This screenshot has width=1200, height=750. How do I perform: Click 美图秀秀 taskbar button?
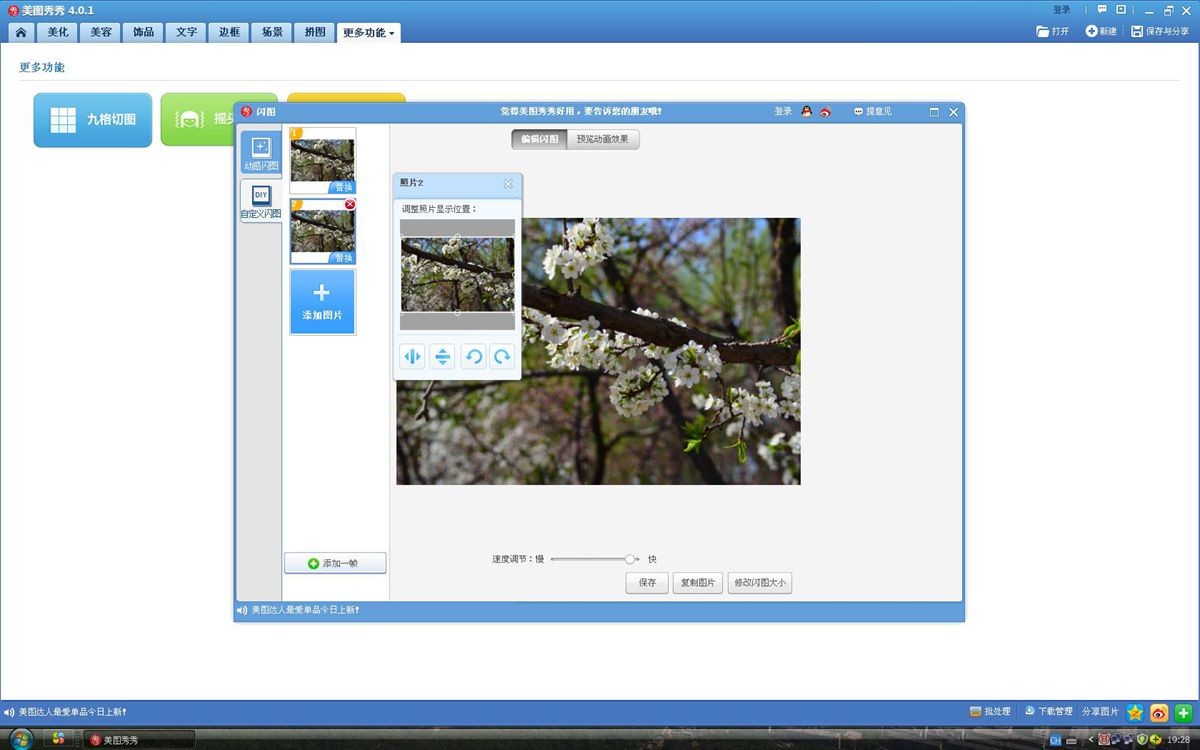point(140,740)
